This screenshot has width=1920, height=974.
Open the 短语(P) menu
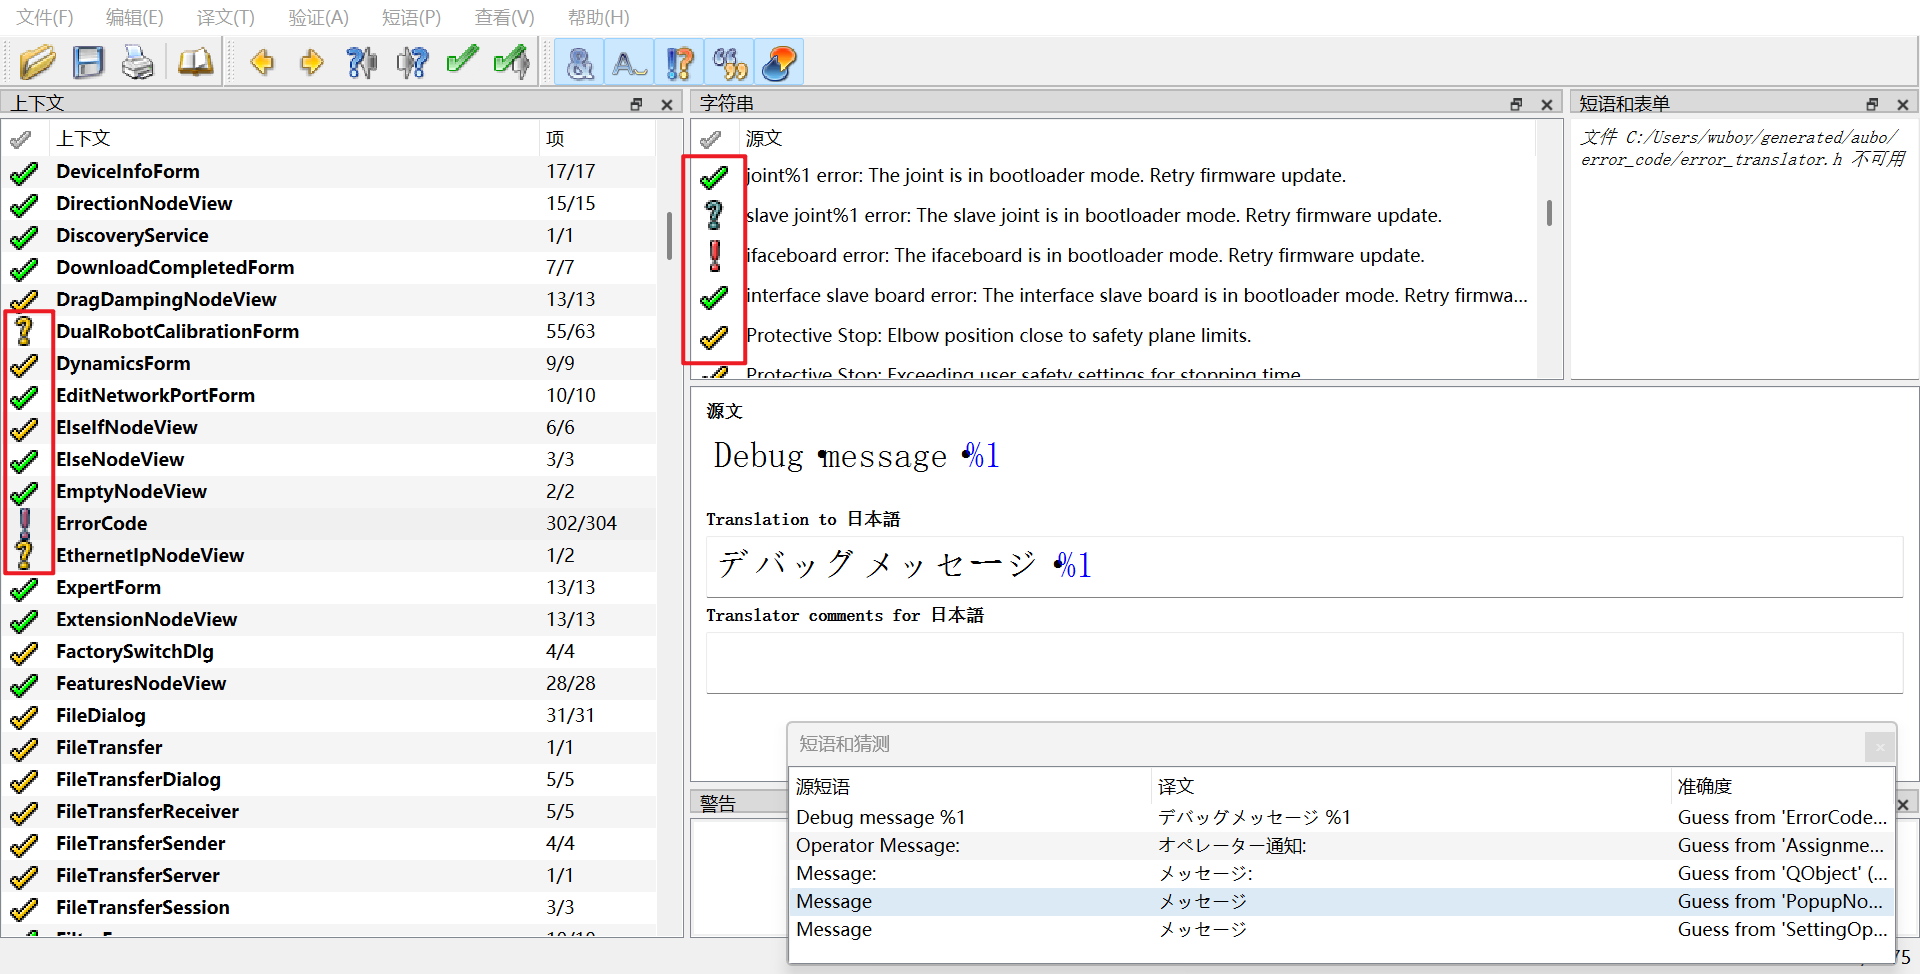click(x=410, y=17)
